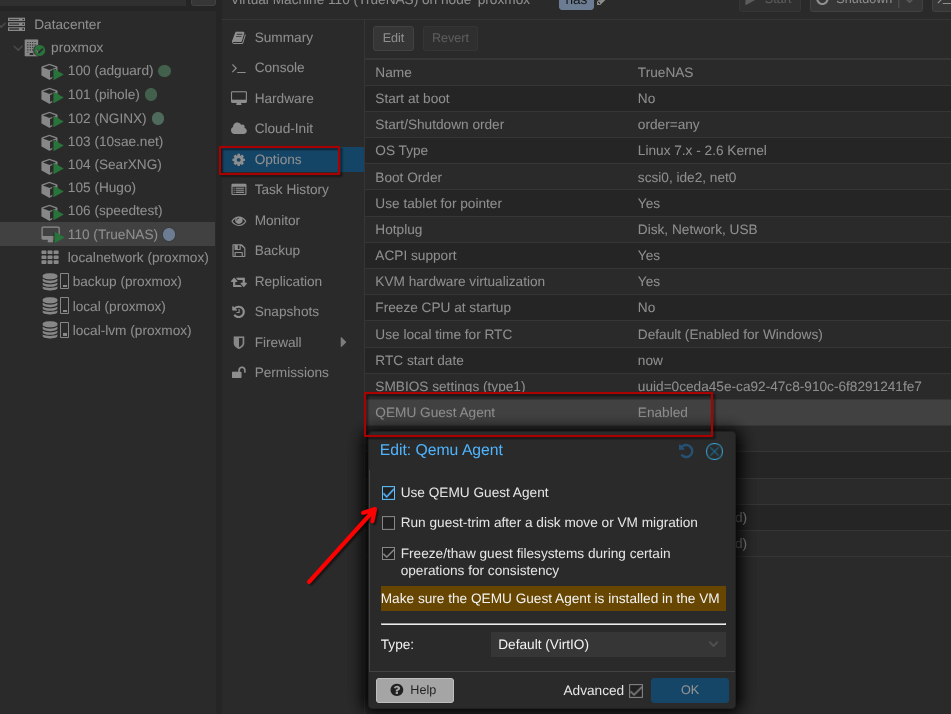Viewport: 951px width, 714px height.
Task: Select the ACPI support row
Action: coord(657,255)
